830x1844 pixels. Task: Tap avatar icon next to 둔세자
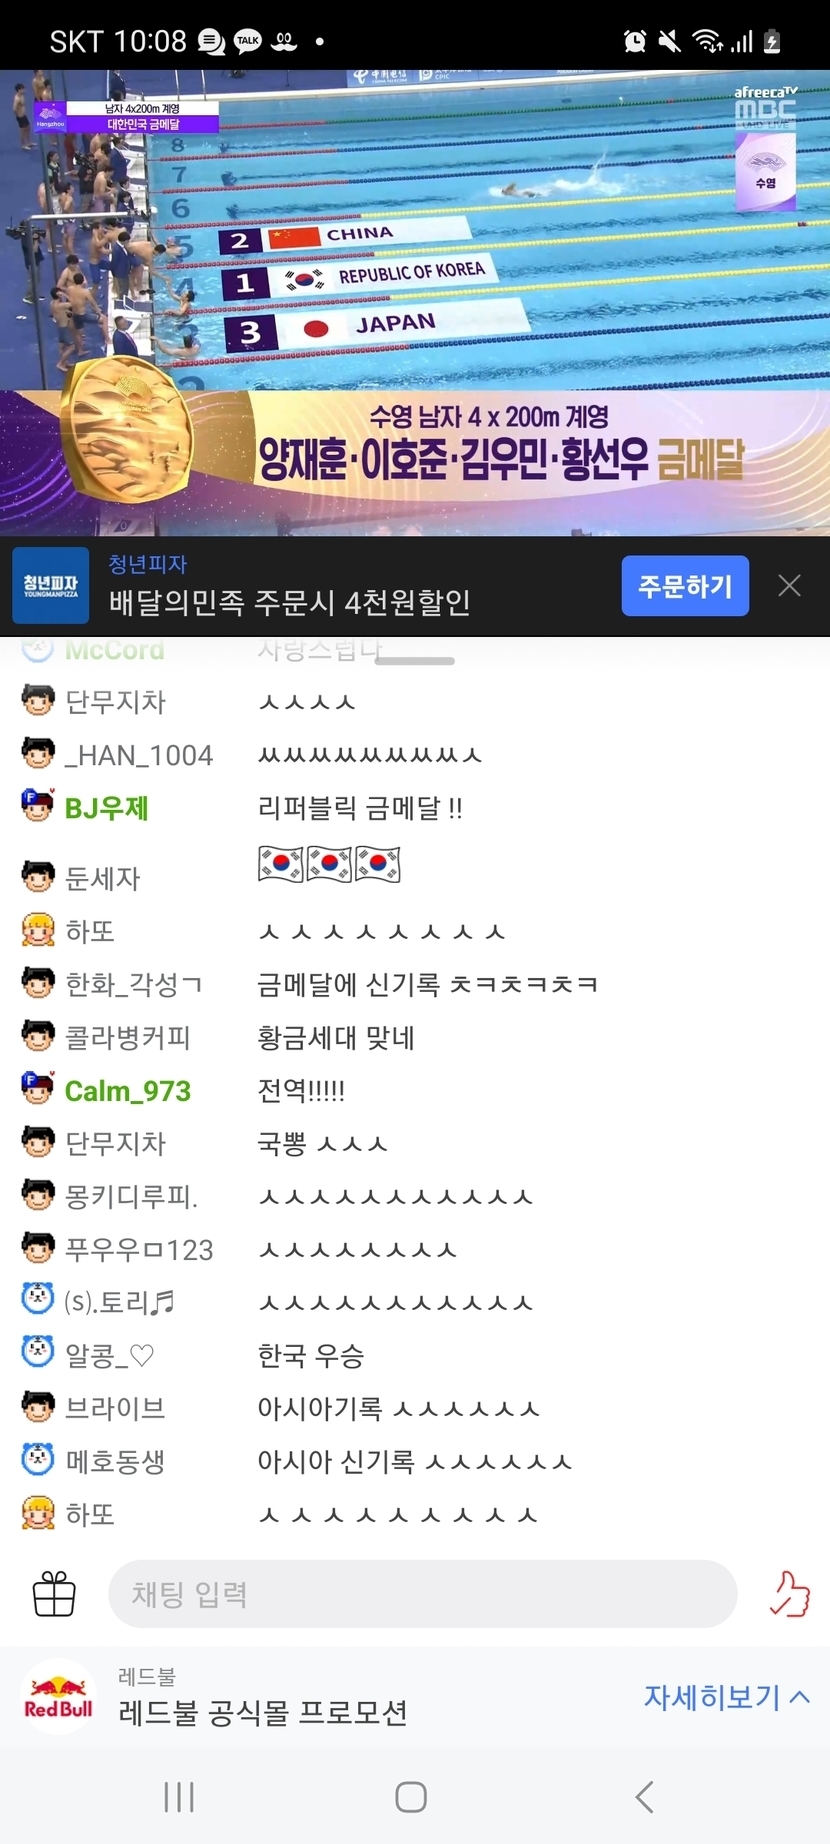pyautogui.click(x=38, y=876)
